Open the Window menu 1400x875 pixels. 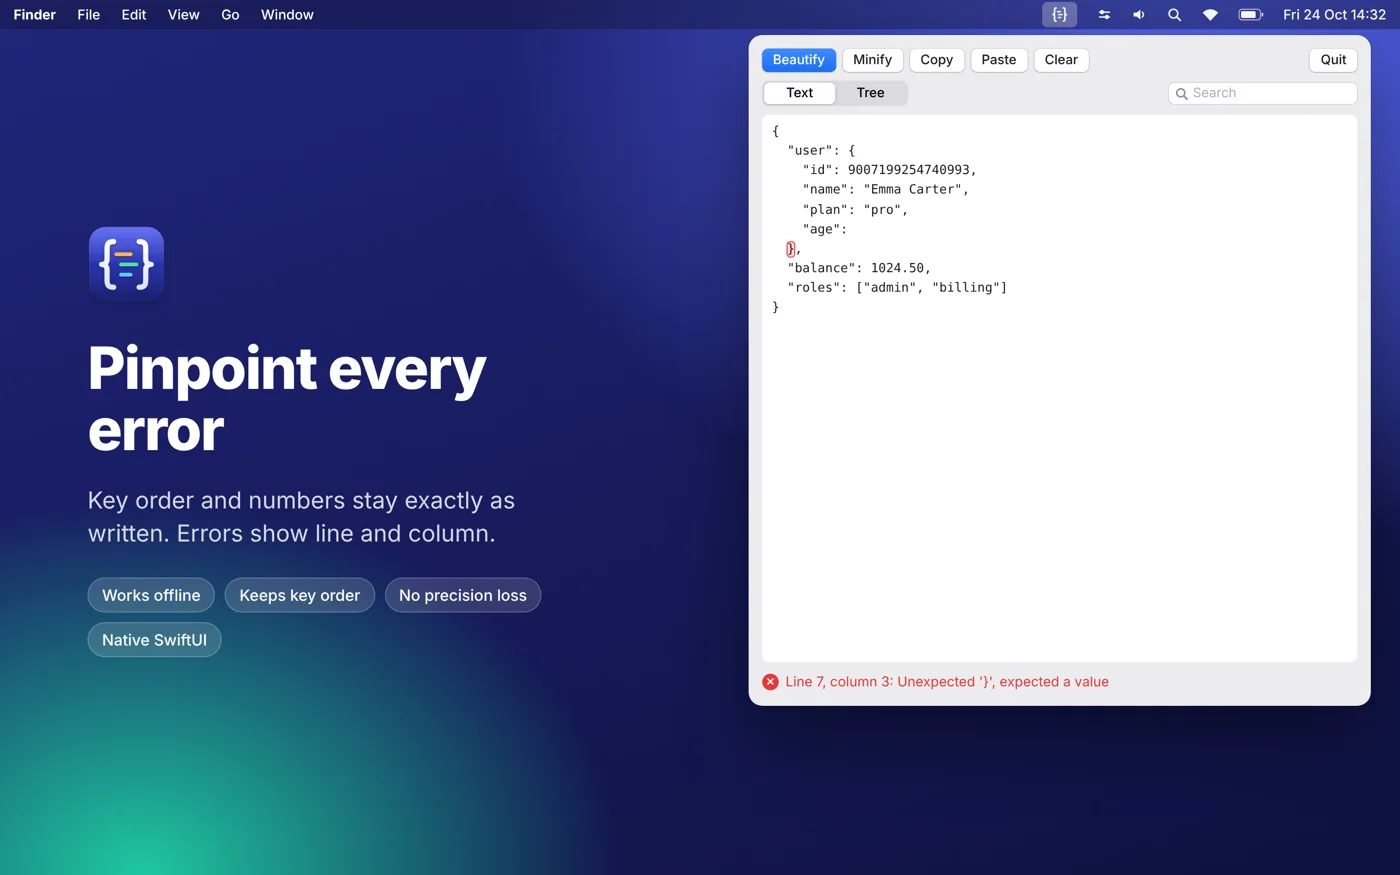(x=287, y=15)
